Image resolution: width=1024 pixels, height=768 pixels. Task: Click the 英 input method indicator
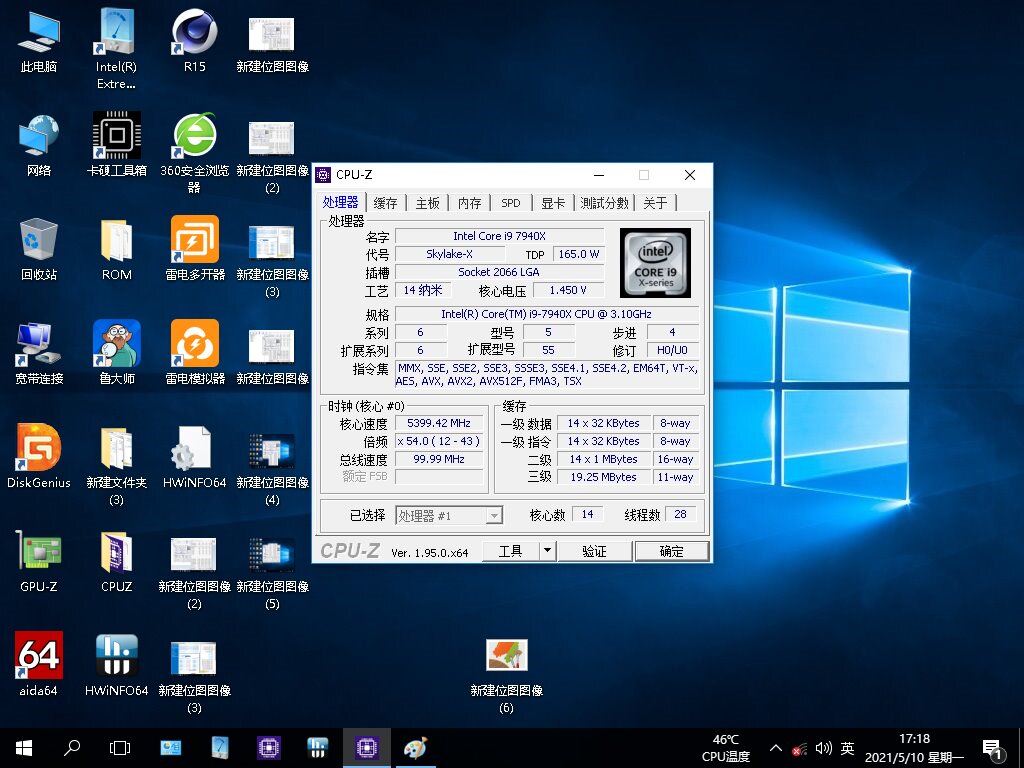click(848, 748)
